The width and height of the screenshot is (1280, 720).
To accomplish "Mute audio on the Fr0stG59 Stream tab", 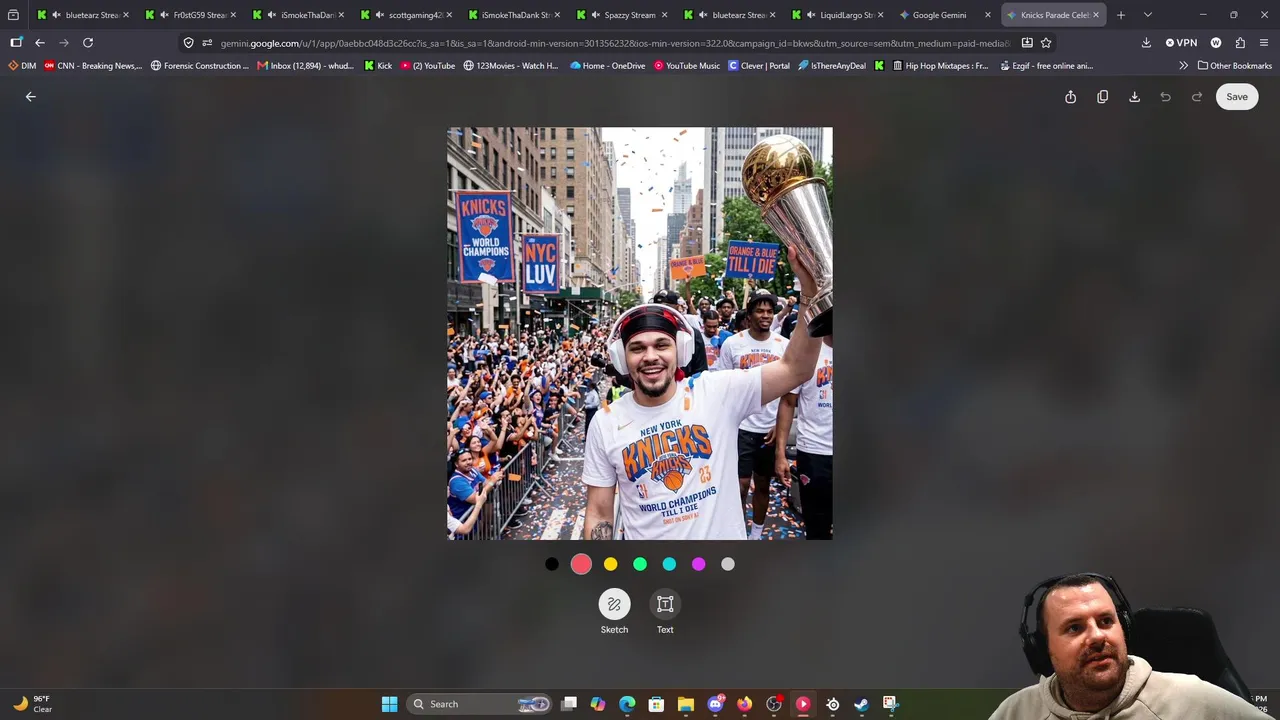I will tap(164, 15).
